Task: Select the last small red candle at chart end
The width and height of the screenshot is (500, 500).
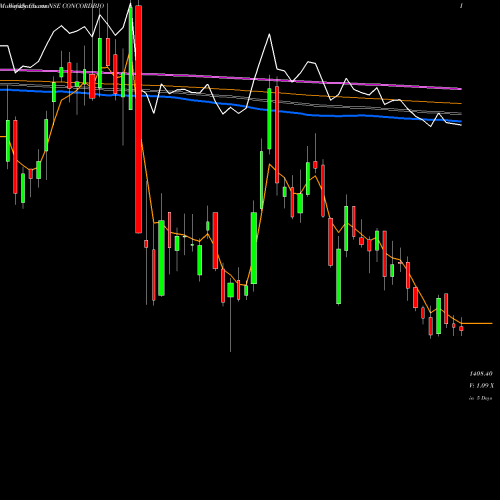Action: tap(461, 328)
